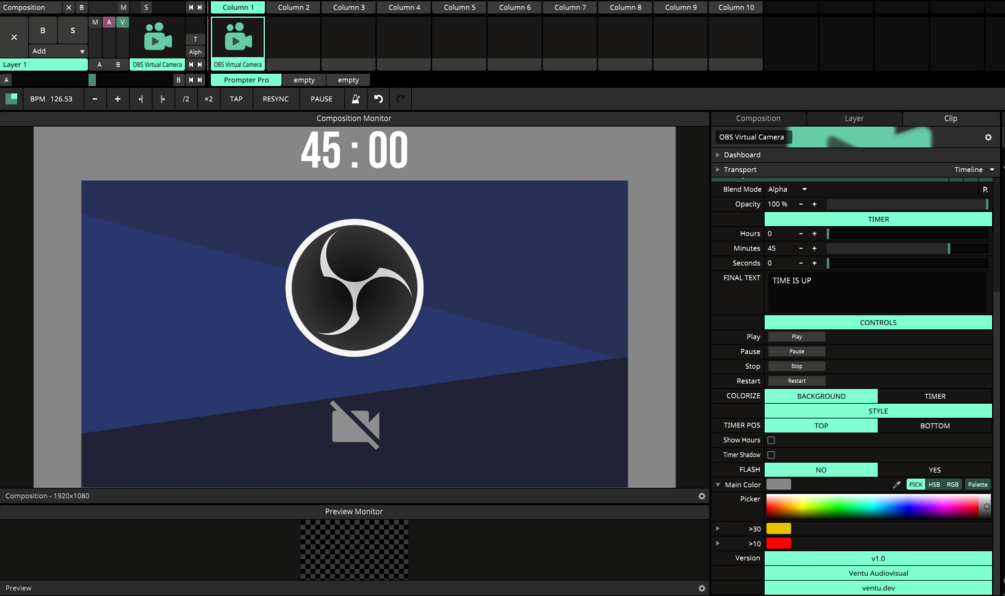This screenshot has height=596, width=1005.
Task: Click the BPM PAUSE button
Action: (321, 99)
